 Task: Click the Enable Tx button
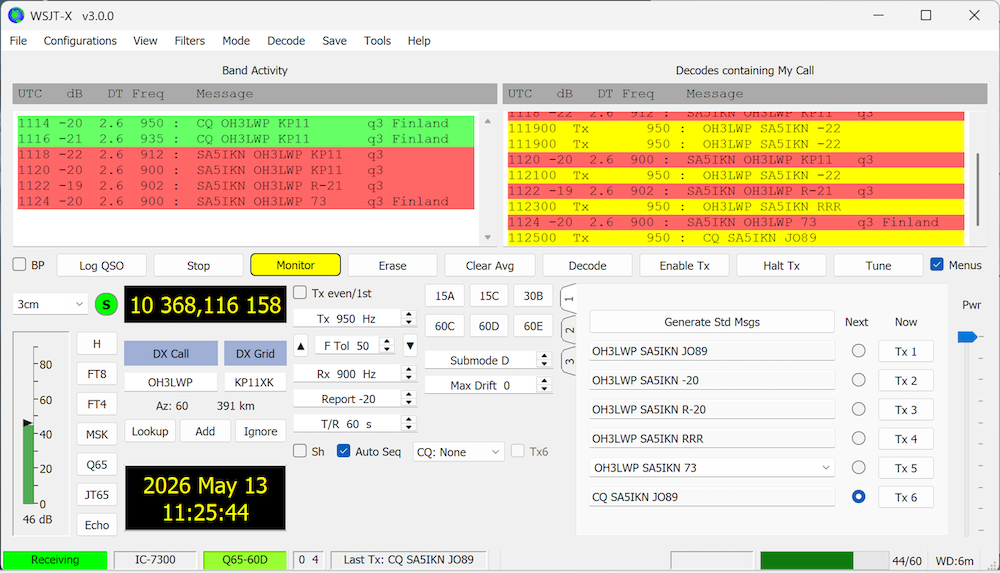[684, 265]
